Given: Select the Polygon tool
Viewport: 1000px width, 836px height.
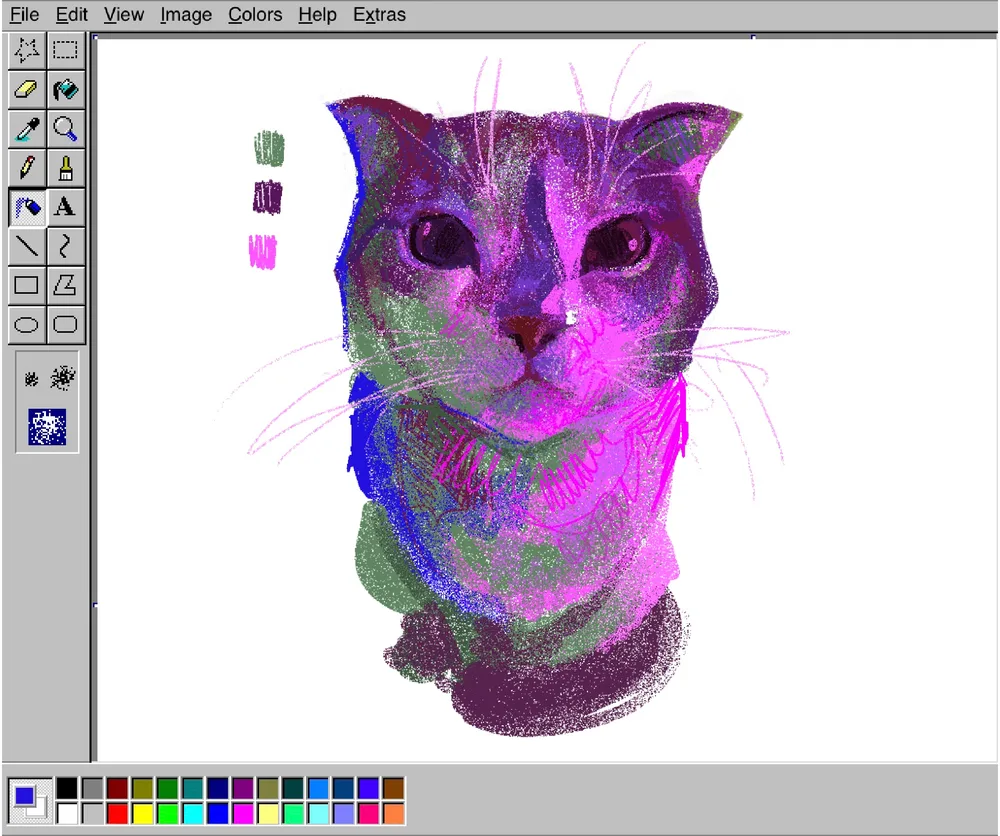Looking at the screenshot, I should [65, 286].
